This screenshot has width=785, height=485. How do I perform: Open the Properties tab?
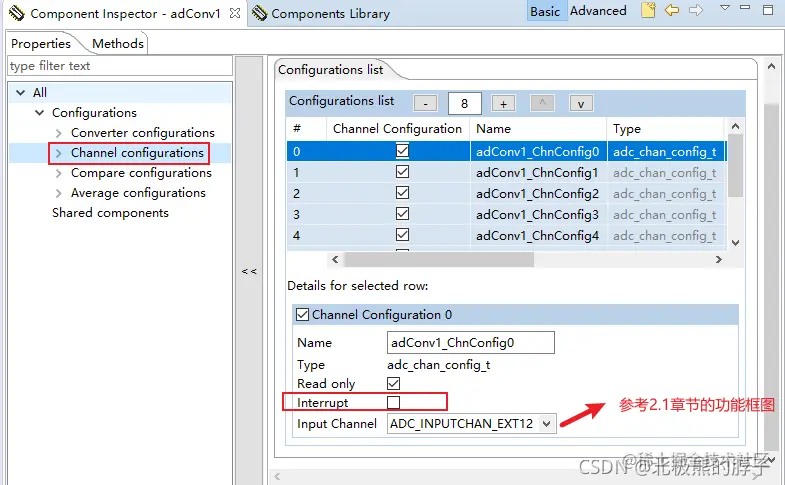[41, 44]
